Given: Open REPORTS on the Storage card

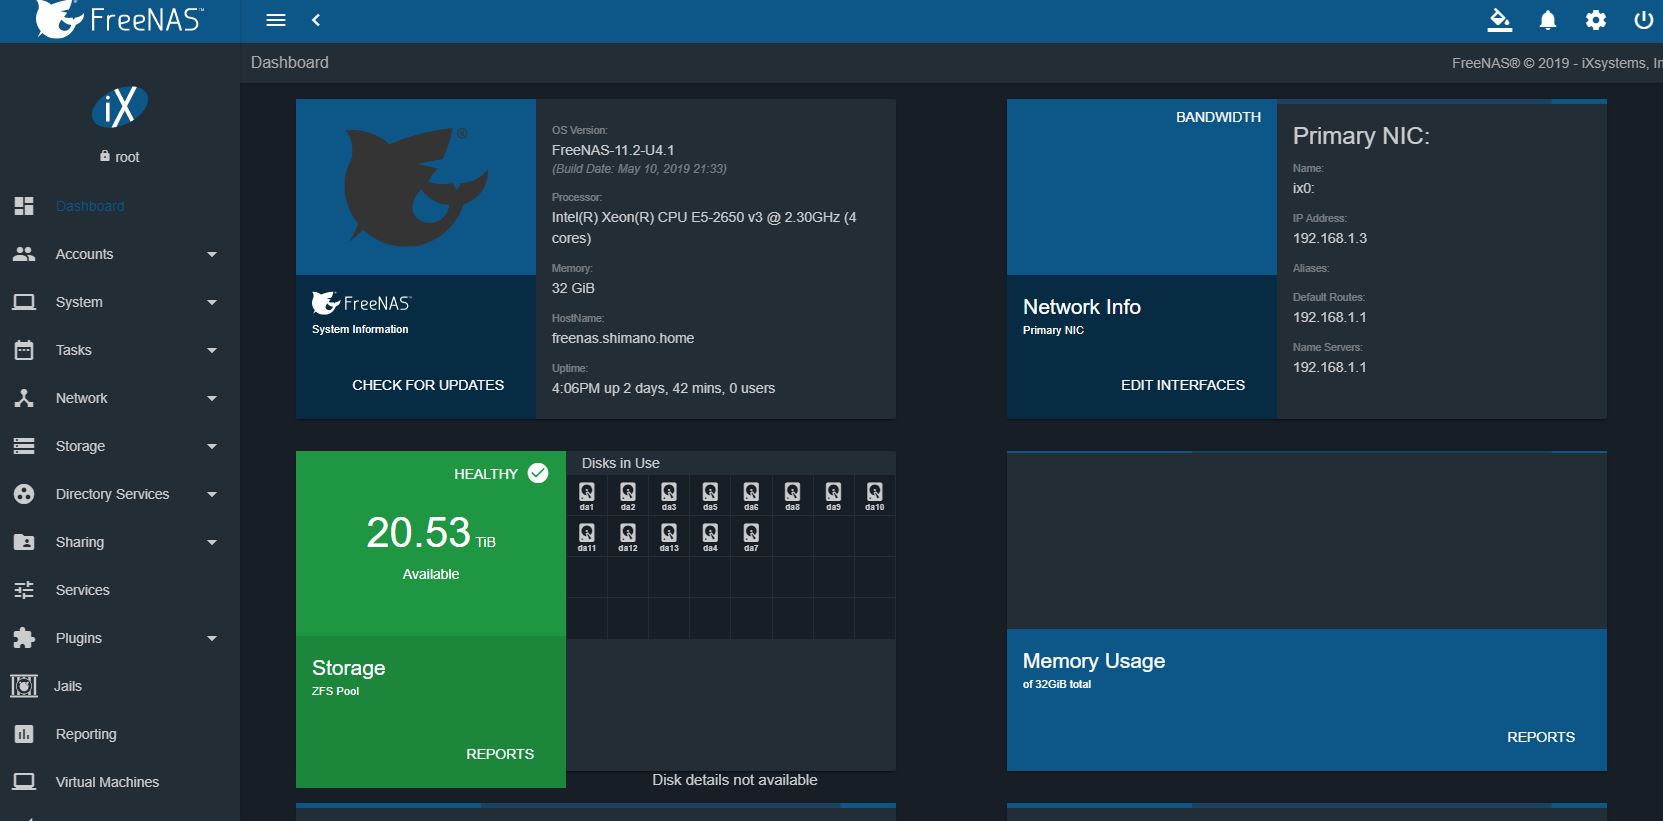Looking at the screenshot, I should coord(500,754).
